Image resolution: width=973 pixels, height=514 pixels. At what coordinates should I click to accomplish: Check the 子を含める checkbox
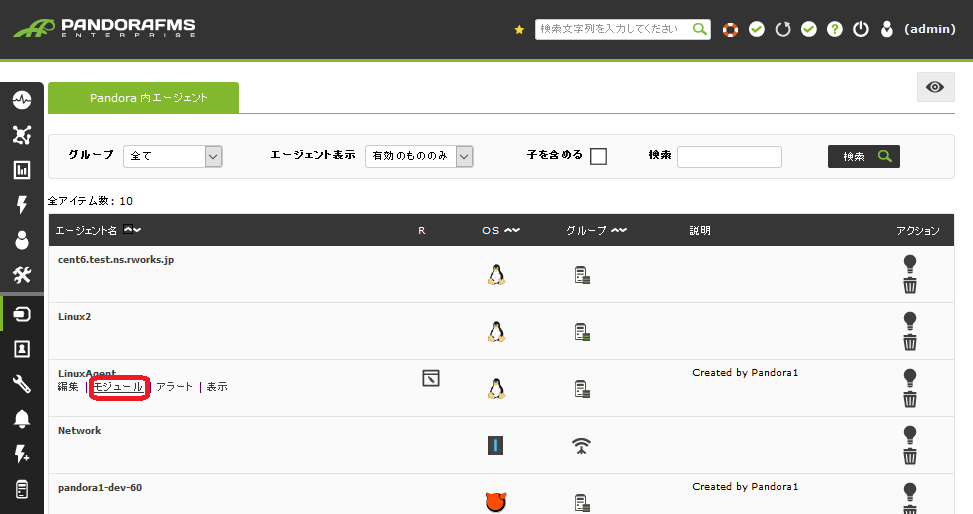598,156
